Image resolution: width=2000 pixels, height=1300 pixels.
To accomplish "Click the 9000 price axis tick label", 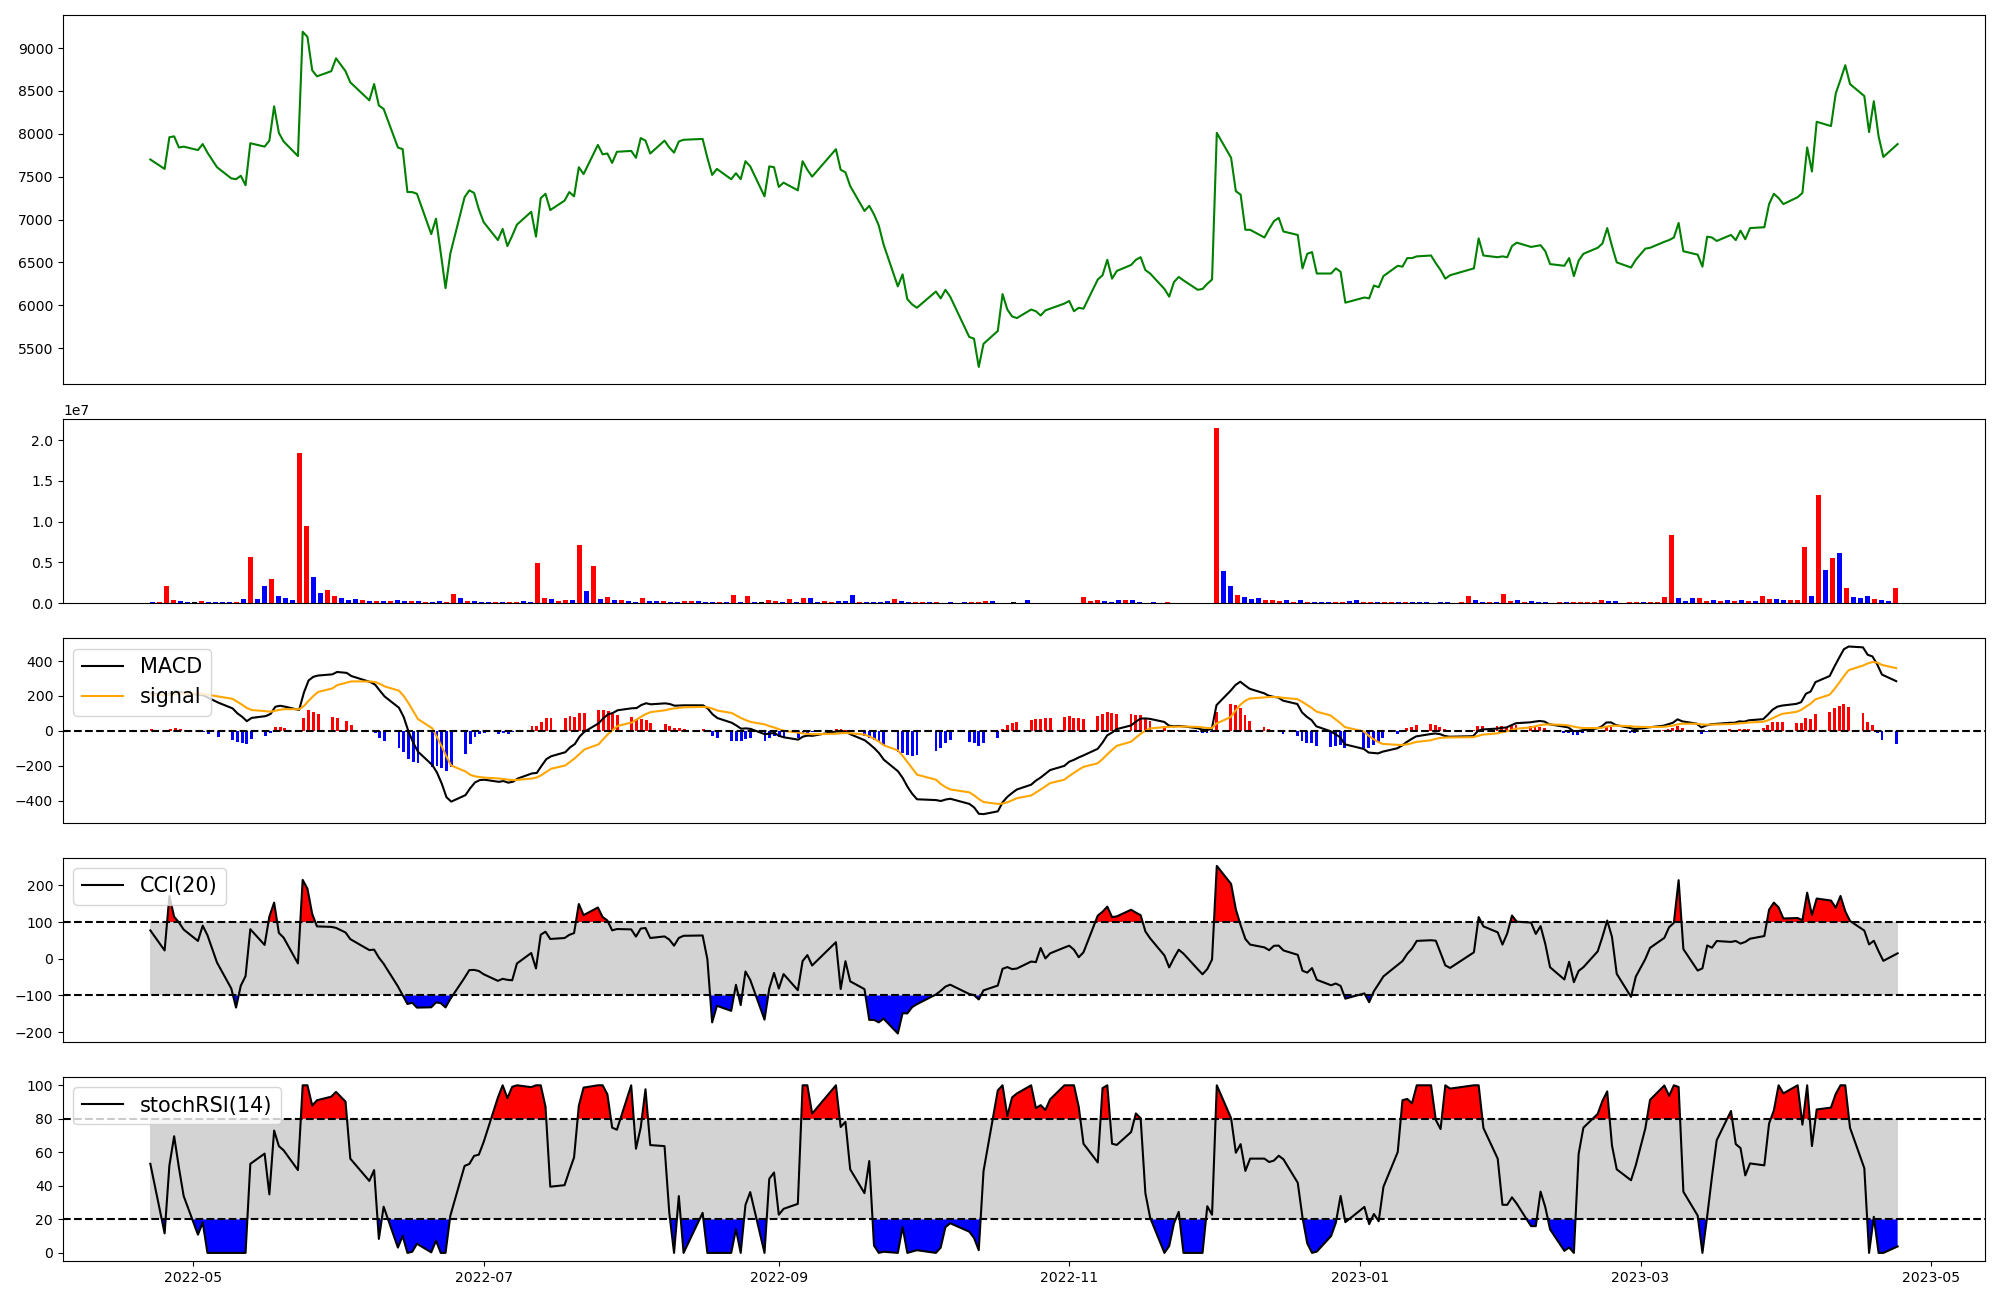I will [36, 49].
